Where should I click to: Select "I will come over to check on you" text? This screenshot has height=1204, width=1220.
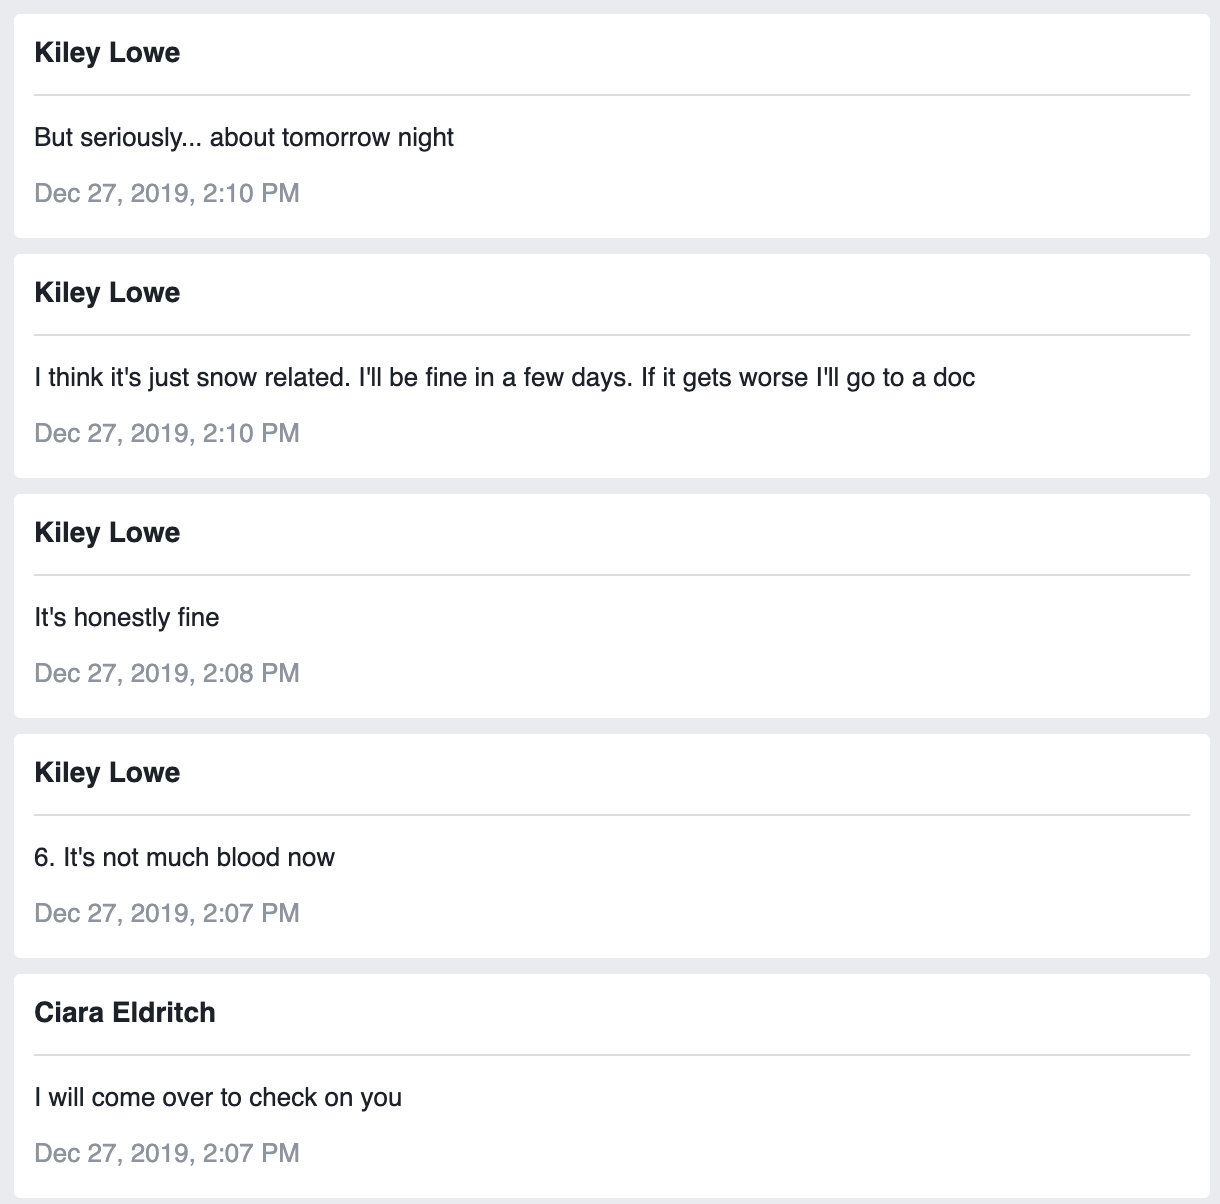[218, 1097]
